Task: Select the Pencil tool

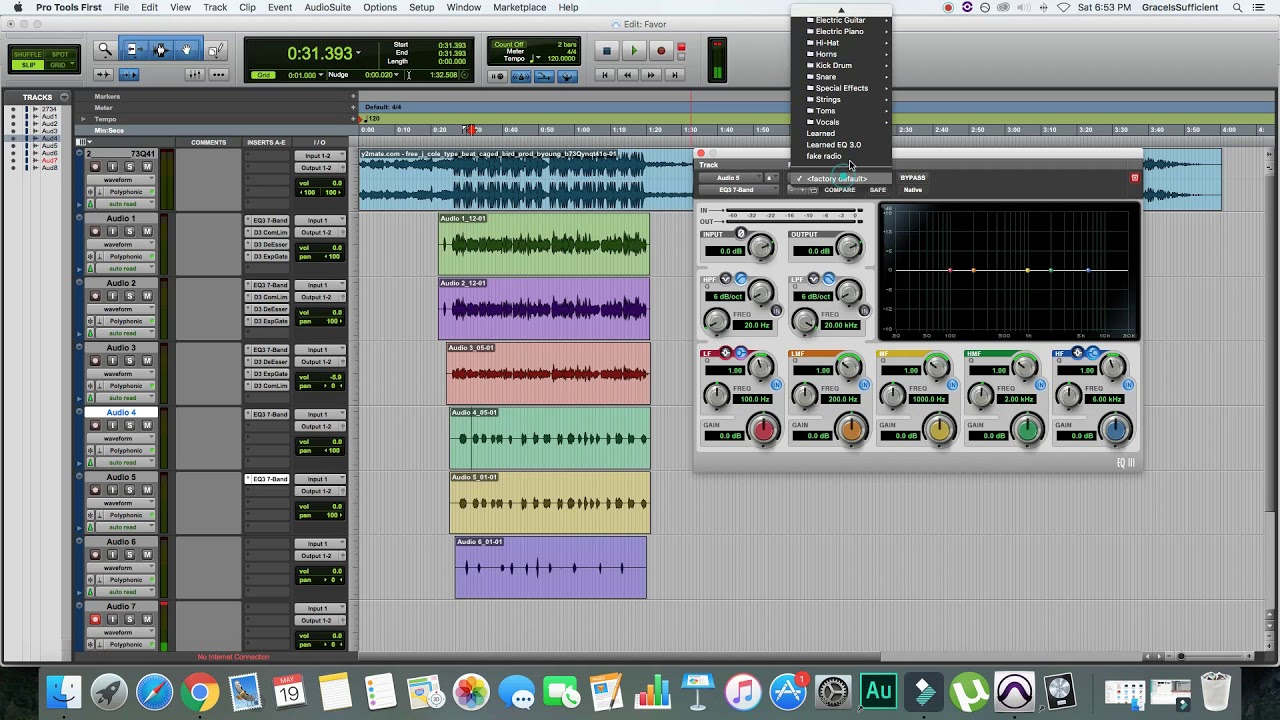Action: tap(216, 50)
